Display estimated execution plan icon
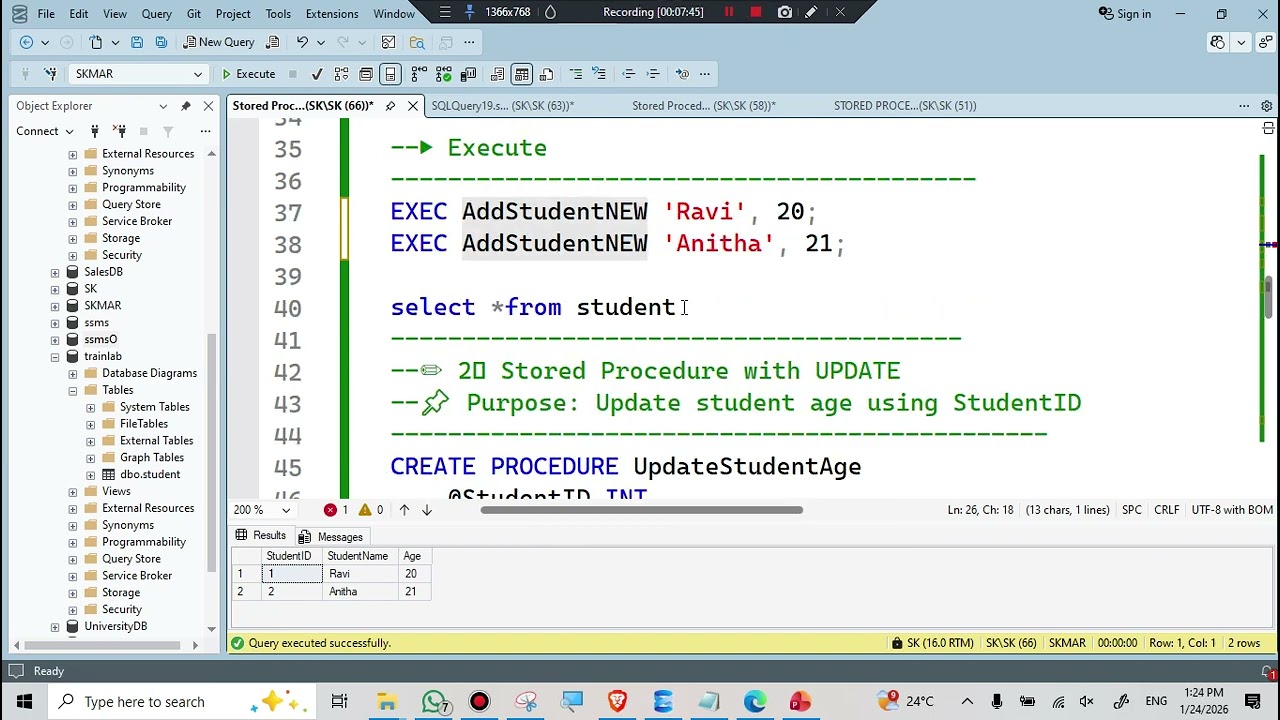Screen dimensions: 1280x720 coord(342,74)
